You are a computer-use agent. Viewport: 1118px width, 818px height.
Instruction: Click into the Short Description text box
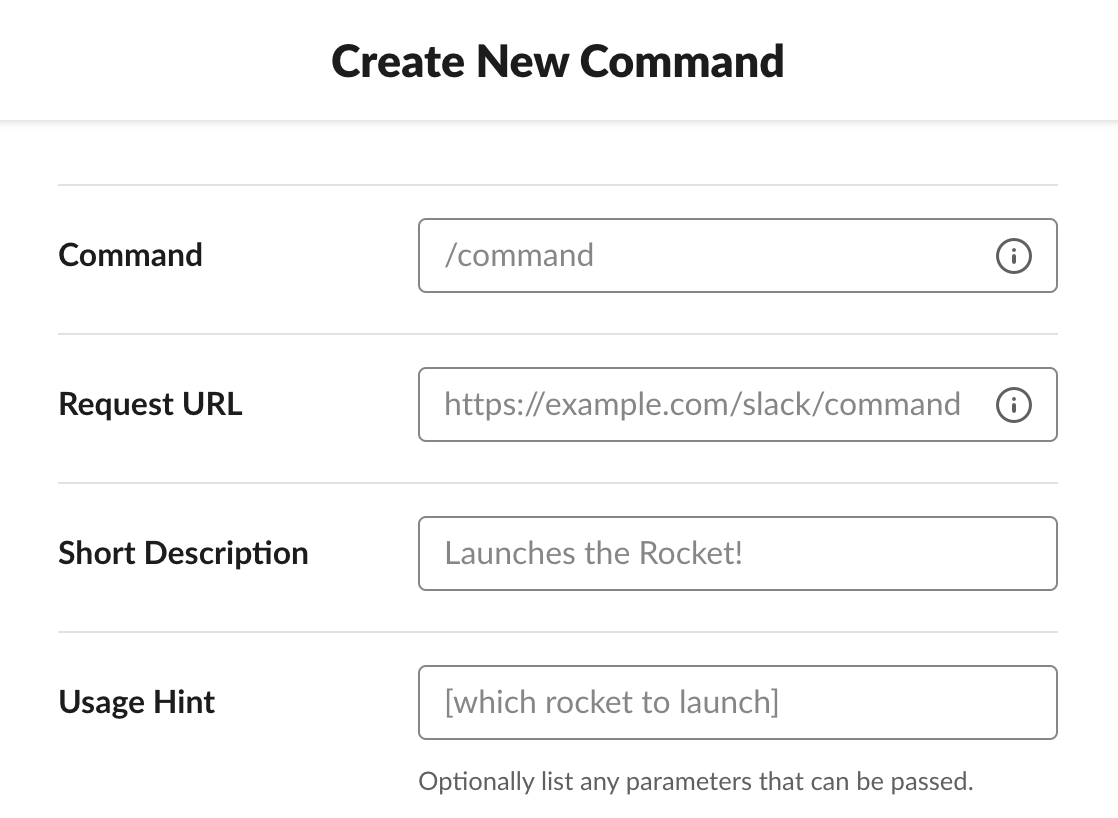tap(737, 553)
